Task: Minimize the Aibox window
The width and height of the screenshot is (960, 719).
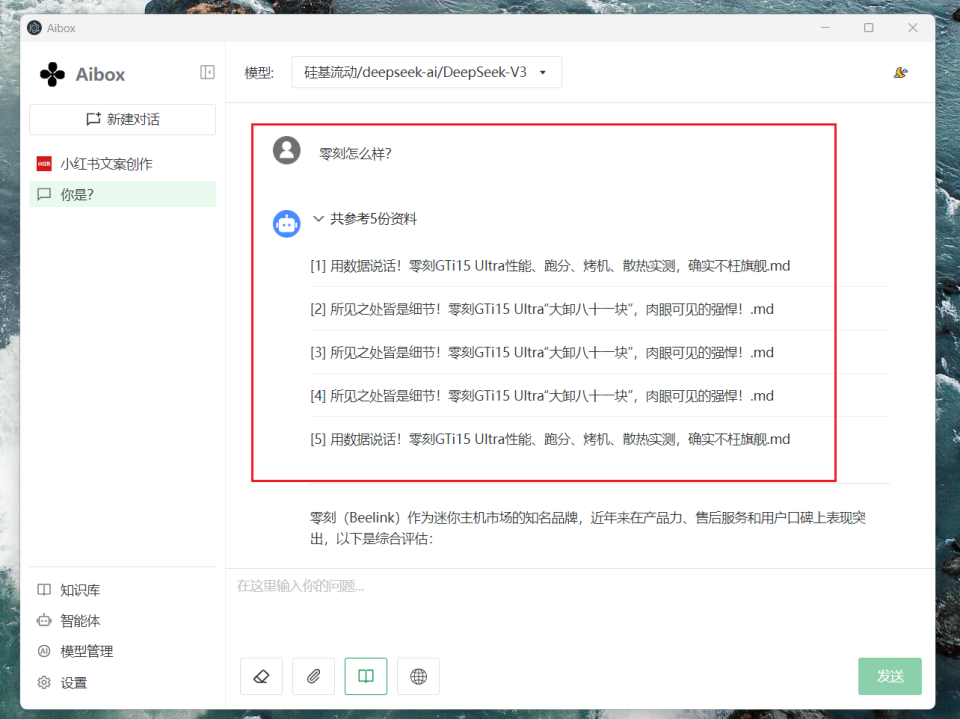Action: (x=825, y=28)
